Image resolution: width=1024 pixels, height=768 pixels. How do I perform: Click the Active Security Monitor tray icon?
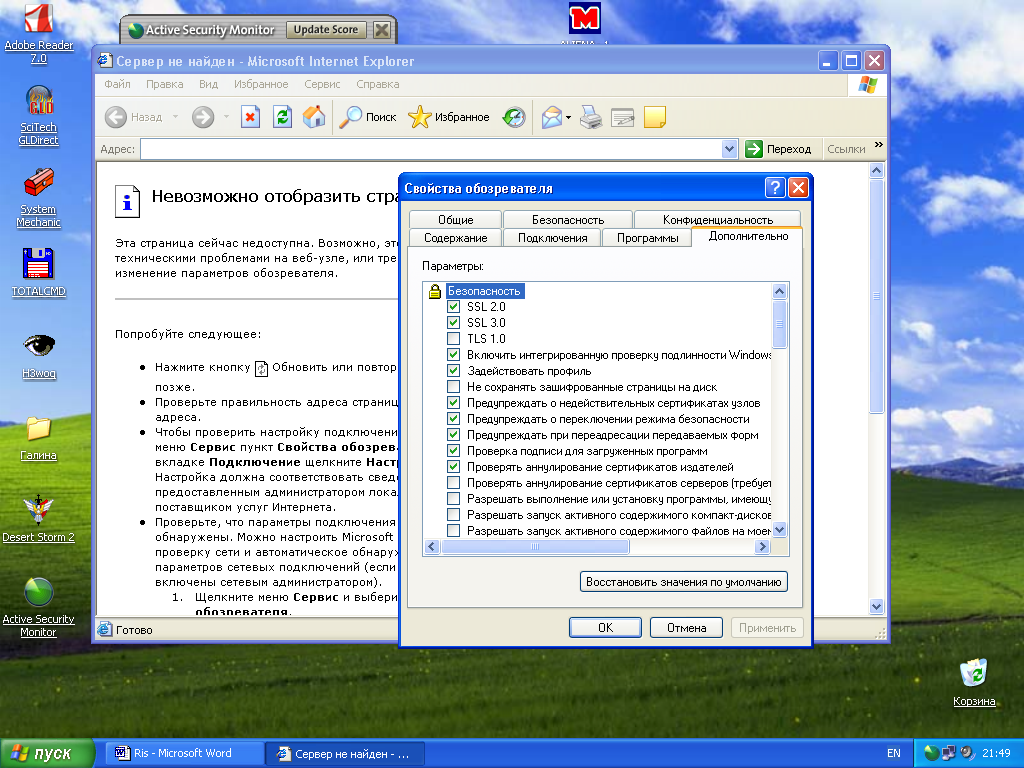(932, 753)
